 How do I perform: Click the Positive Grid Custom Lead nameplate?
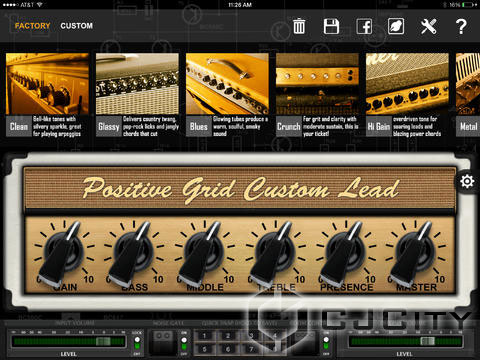[x=240, y=189]
